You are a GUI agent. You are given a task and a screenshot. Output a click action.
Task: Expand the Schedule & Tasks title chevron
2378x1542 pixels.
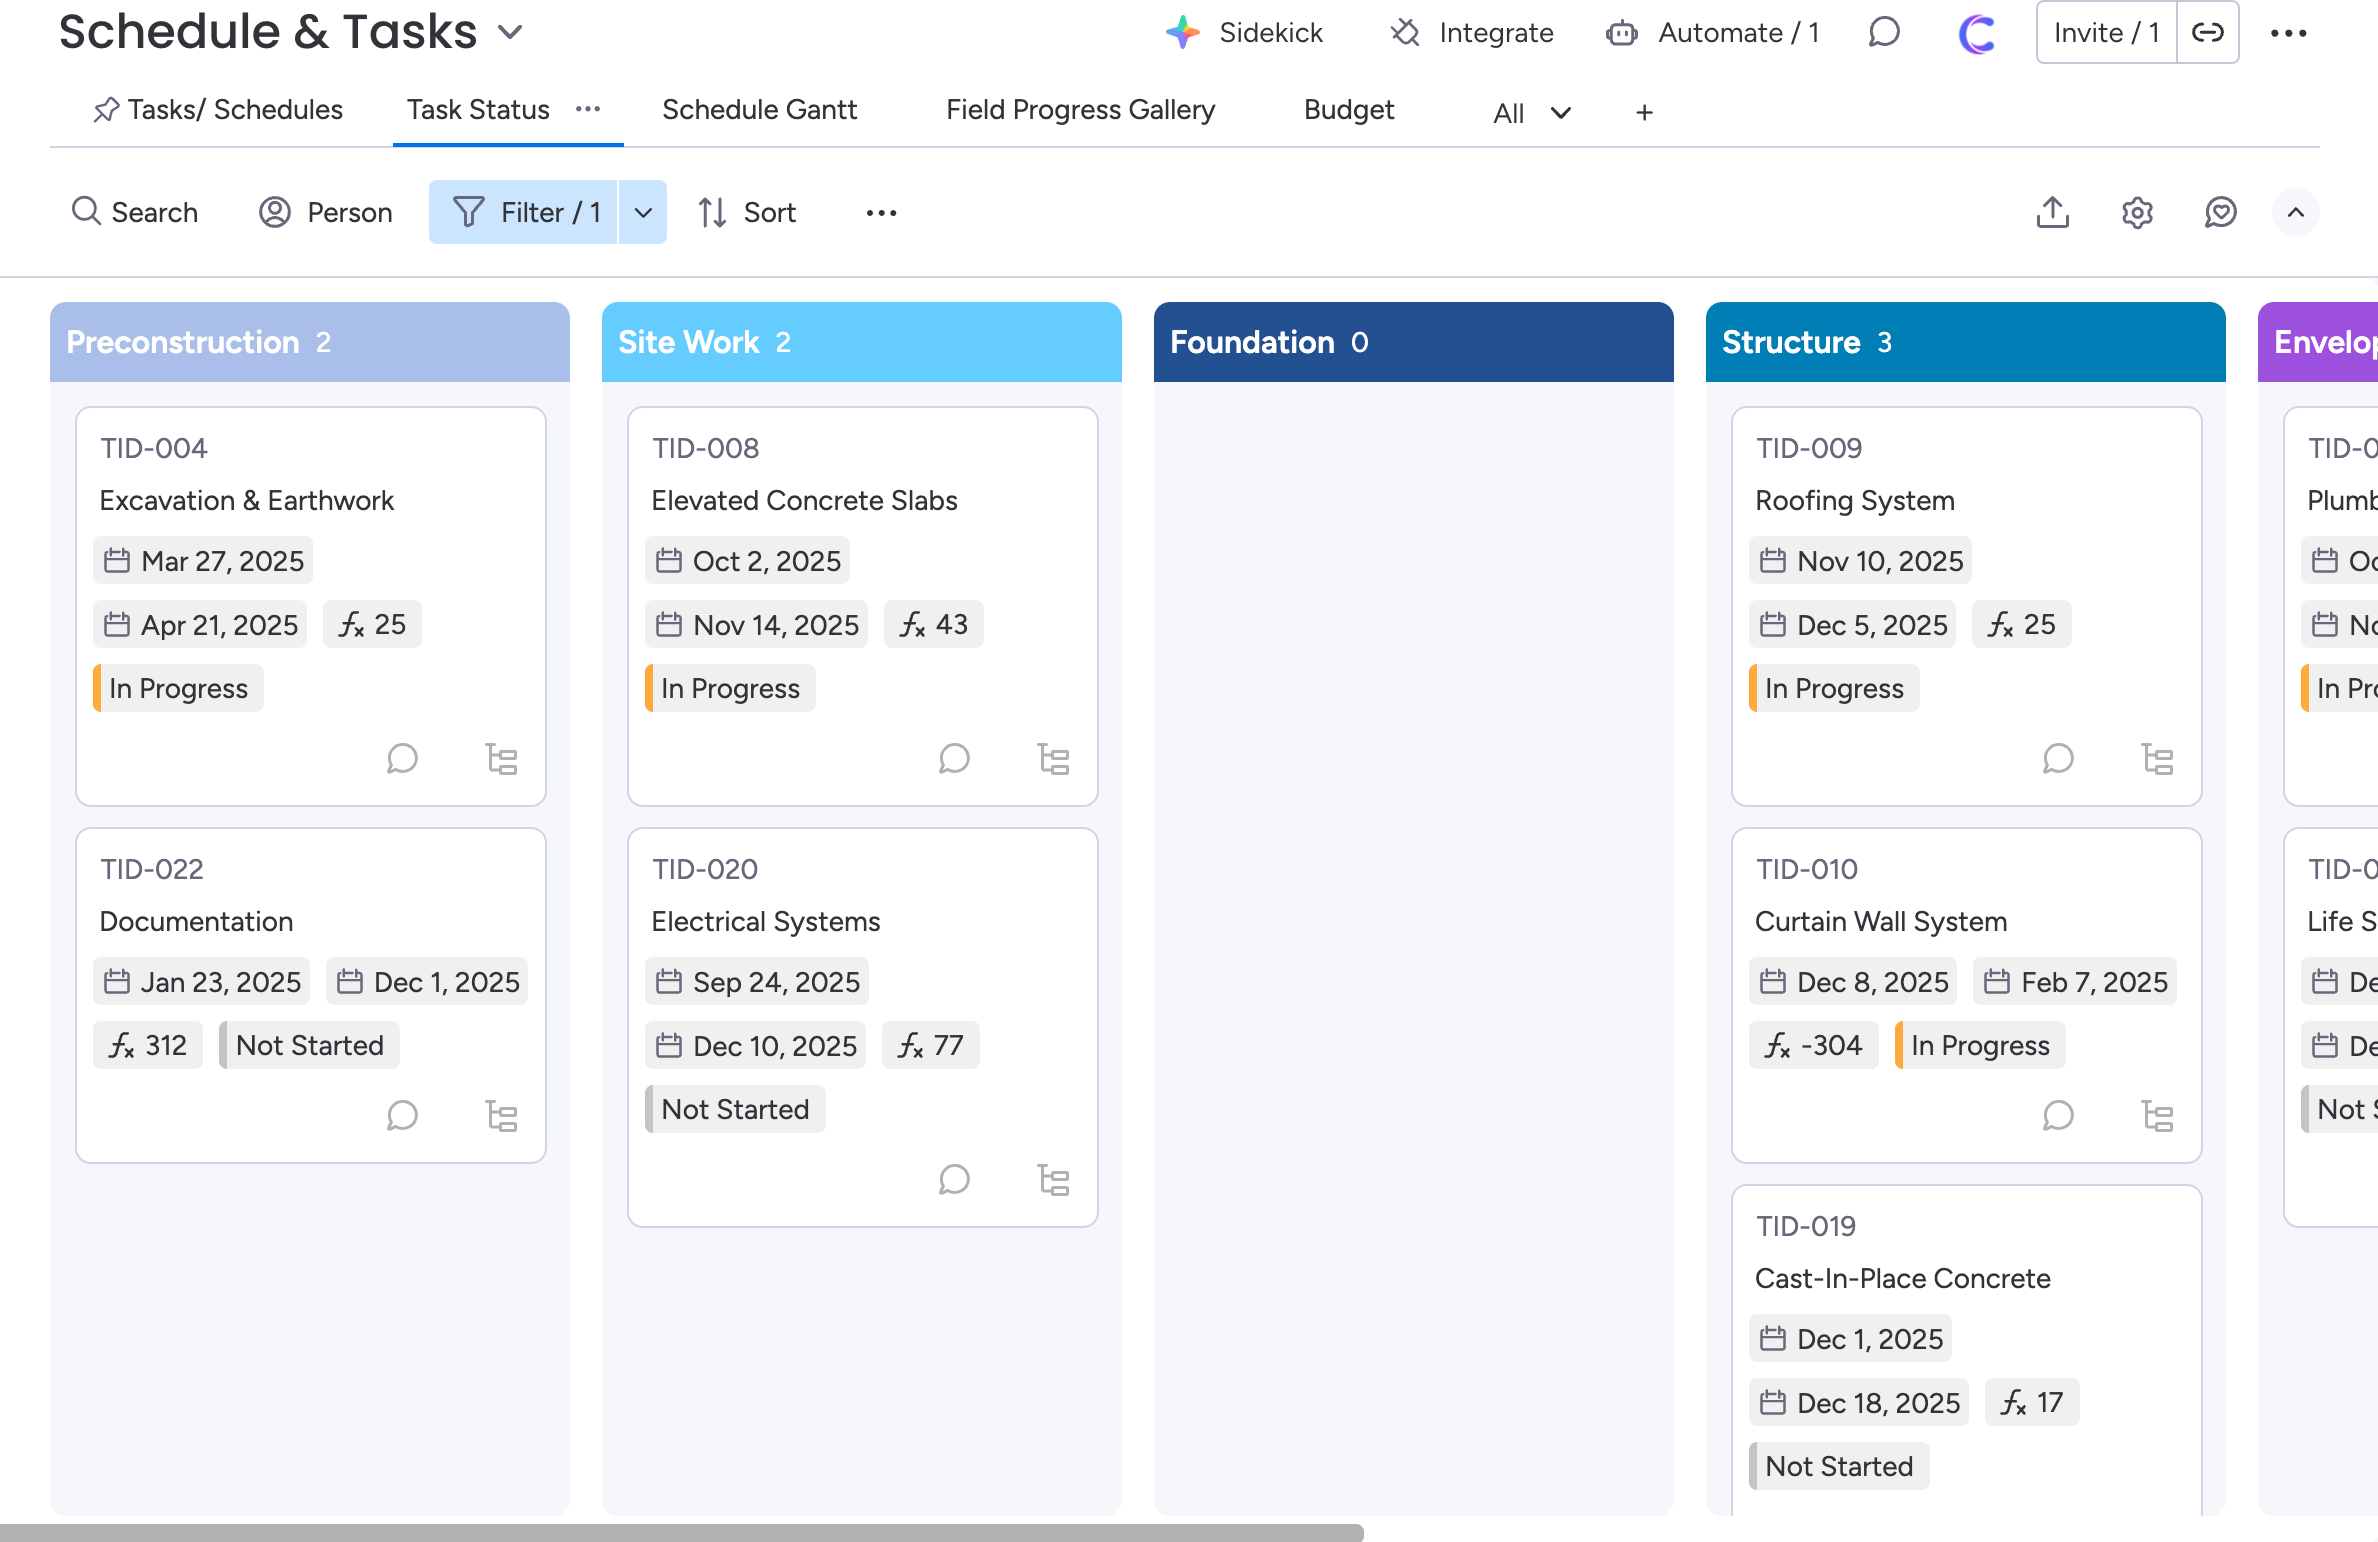(x=510, y=33)
